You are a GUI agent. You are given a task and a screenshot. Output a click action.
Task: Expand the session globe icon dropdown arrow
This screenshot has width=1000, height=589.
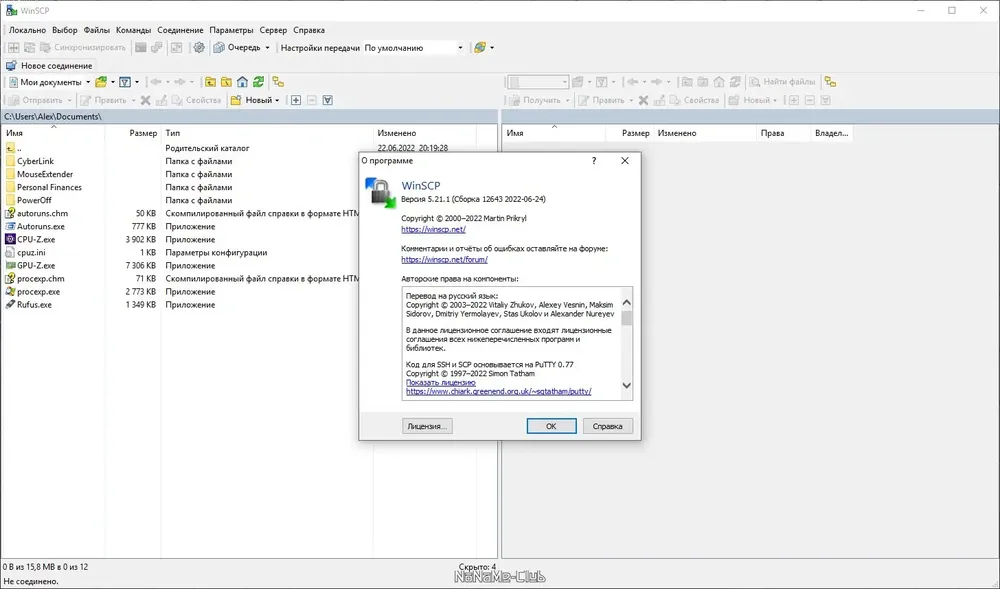coord(492,48)
